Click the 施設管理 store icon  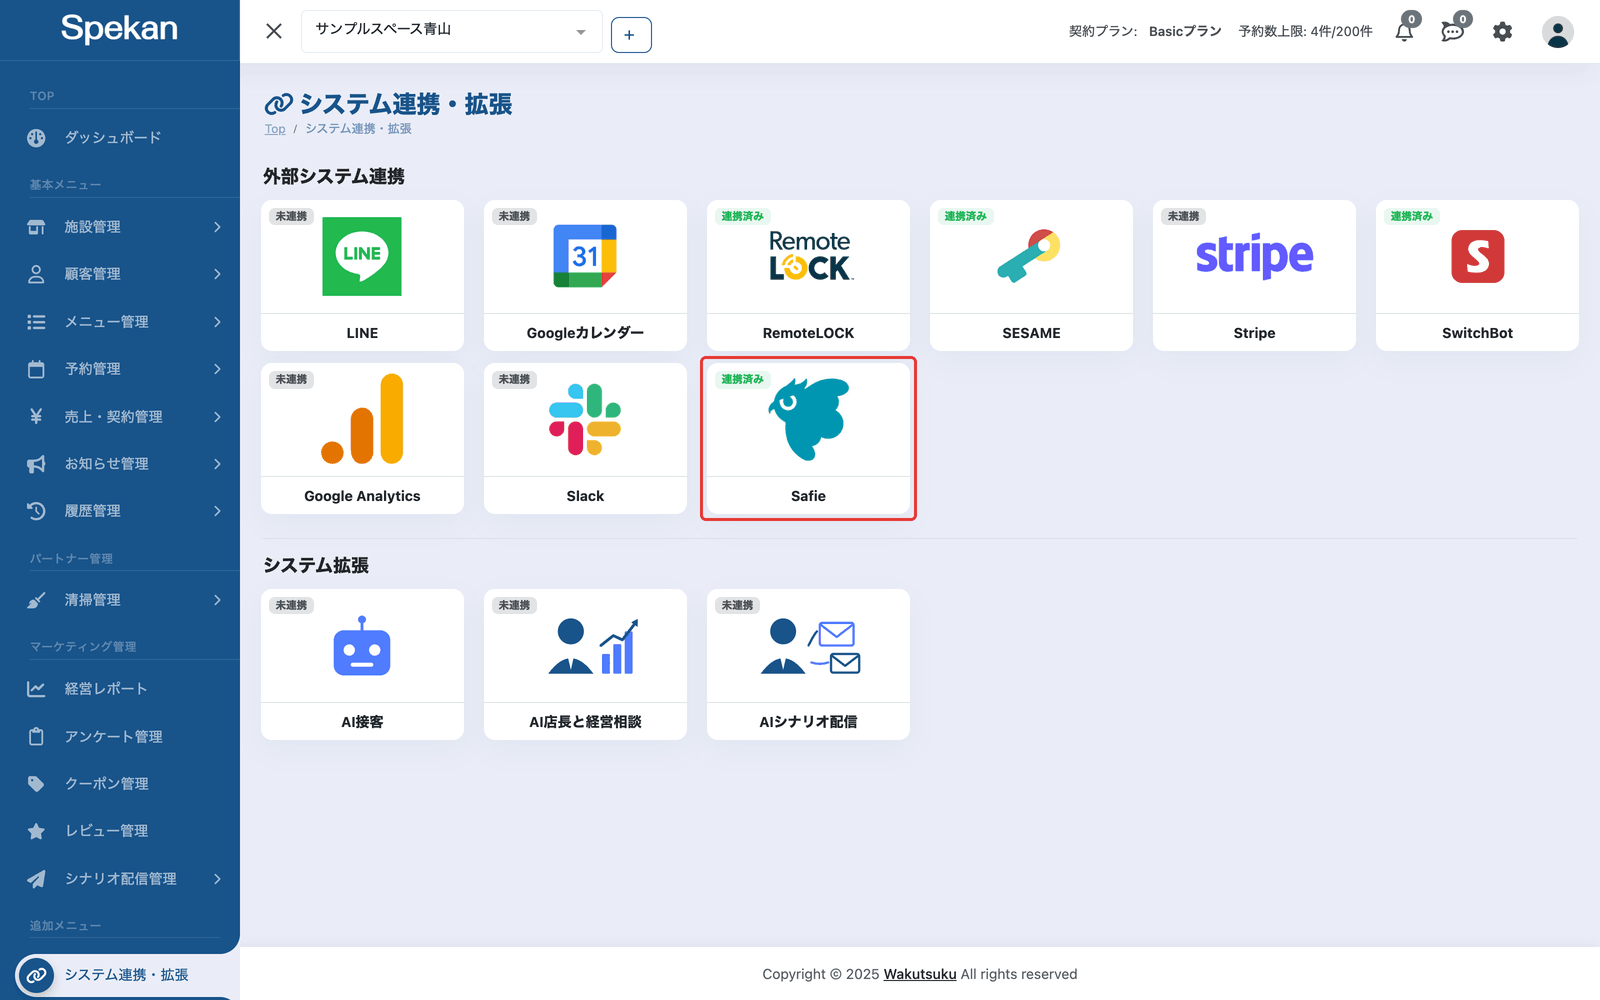tap(36, 227)
